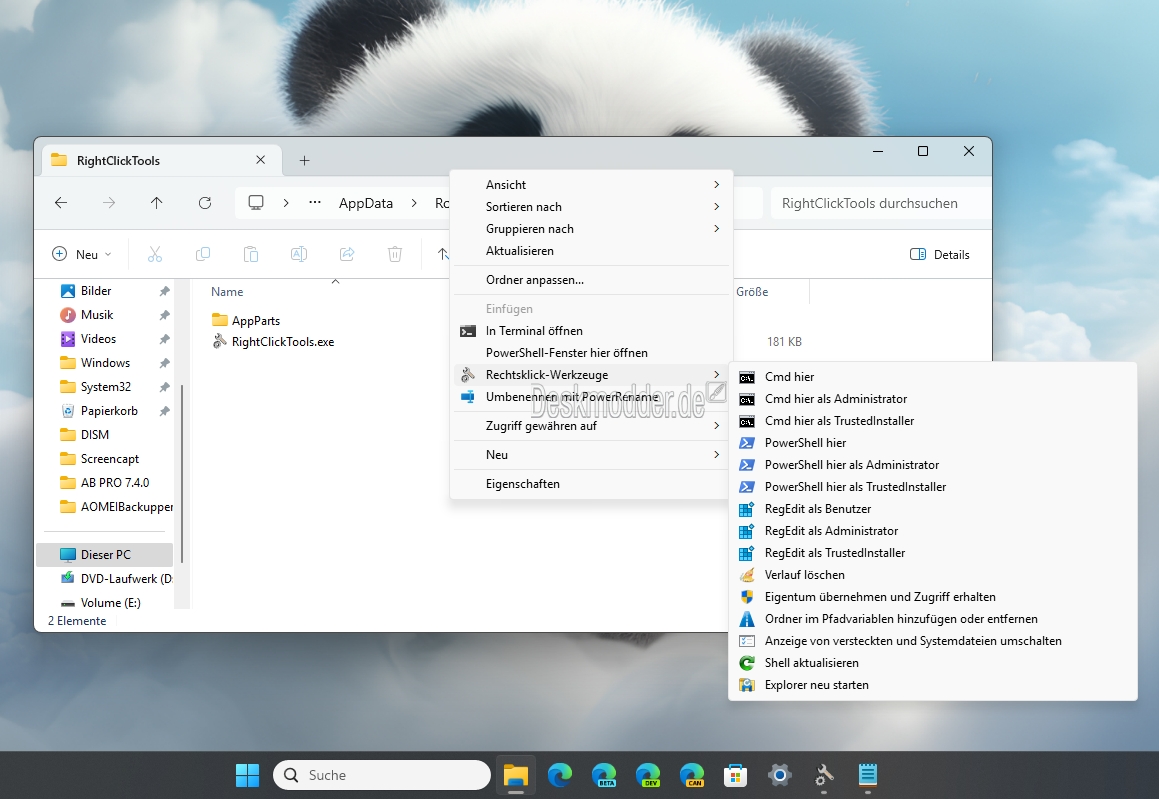The width and height of the screenshot is (1159, 799).
Task: Expand the Gruppieren nach submenu
Action: 591,229
